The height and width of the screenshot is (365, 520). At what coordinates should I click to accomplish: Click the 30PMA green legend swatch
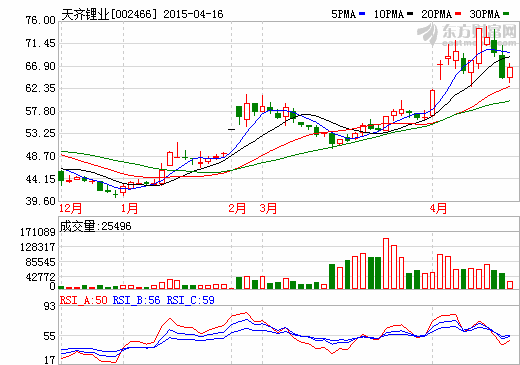[506, 14]
